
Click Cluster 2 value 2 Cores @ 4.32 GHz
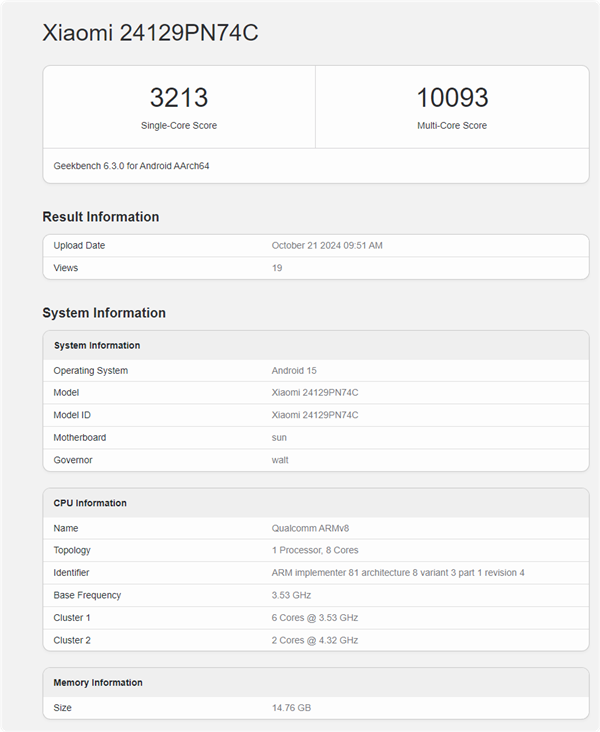pos(315,640)
